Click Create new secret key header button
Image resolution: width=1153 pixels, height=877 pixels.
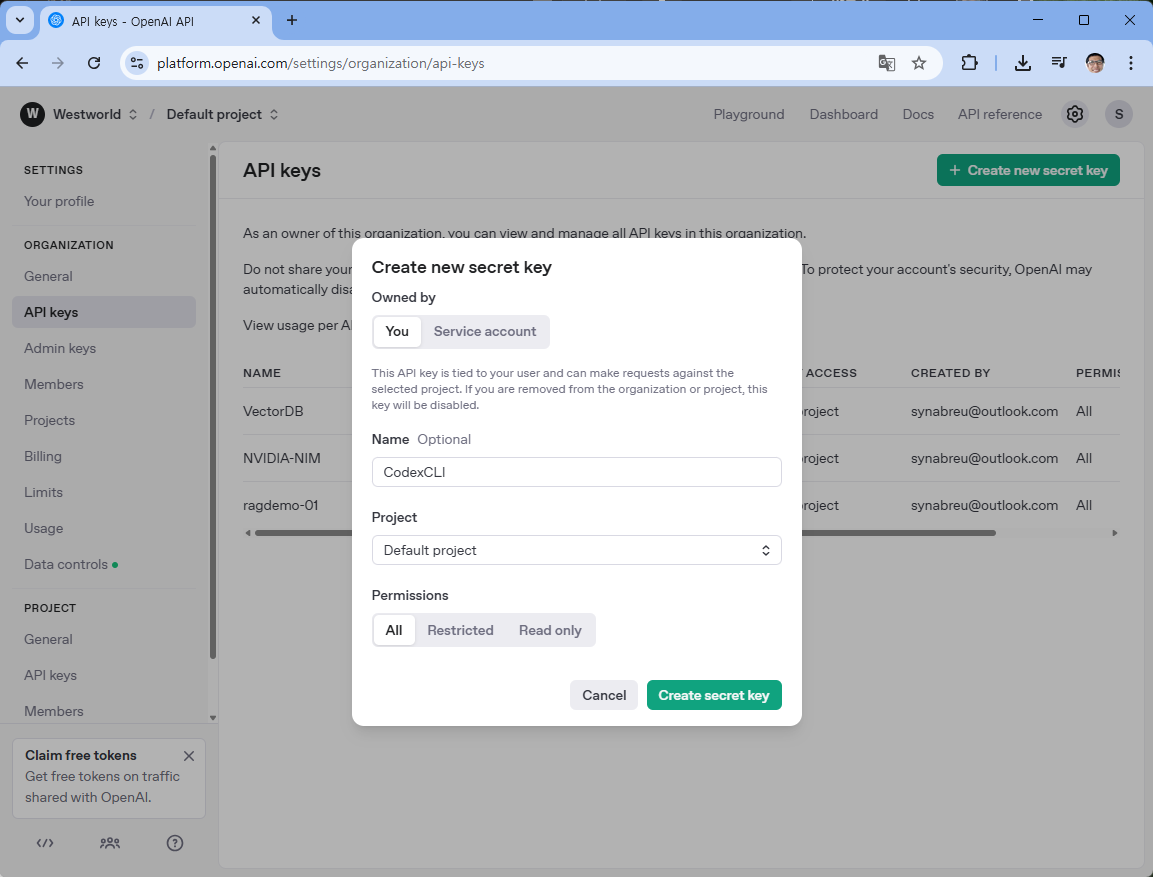[1028, 170]
